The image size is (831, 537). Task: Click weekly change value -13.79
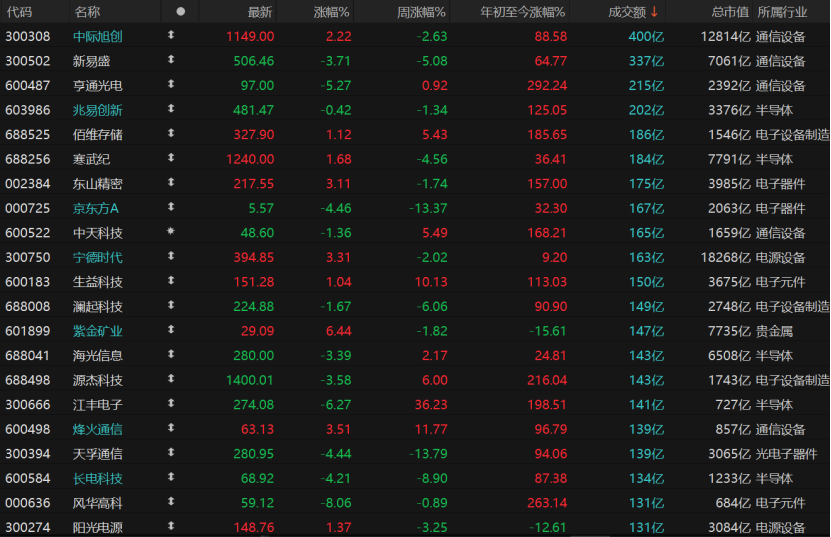click(x=428, y=454)
